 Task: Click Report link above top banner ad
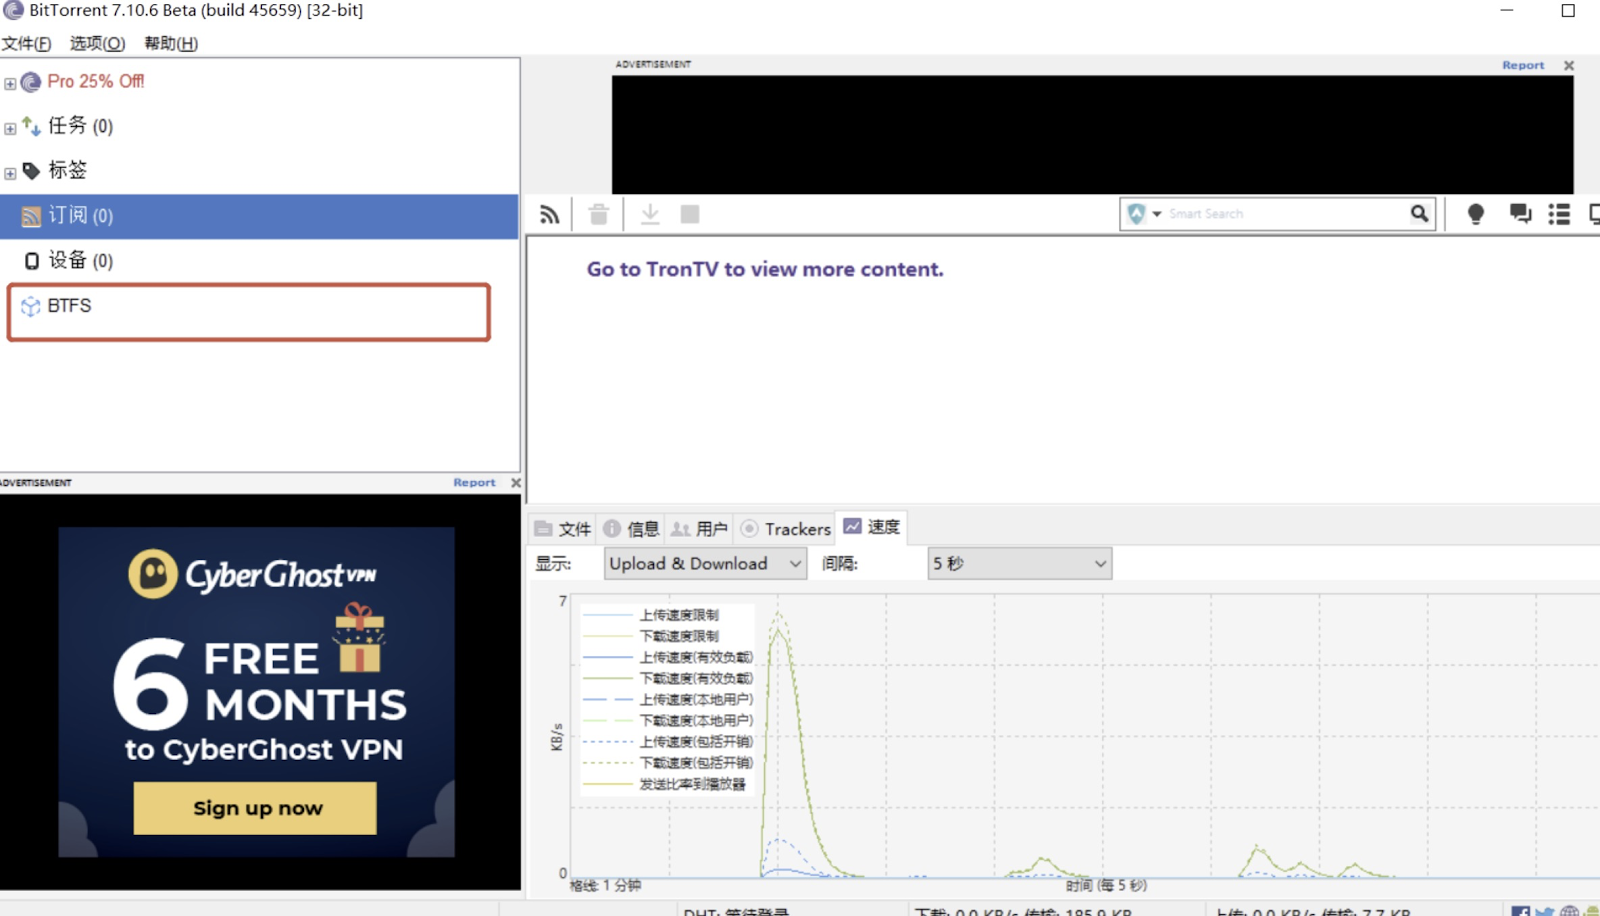pyautogui.click(x=1523, y=65)
